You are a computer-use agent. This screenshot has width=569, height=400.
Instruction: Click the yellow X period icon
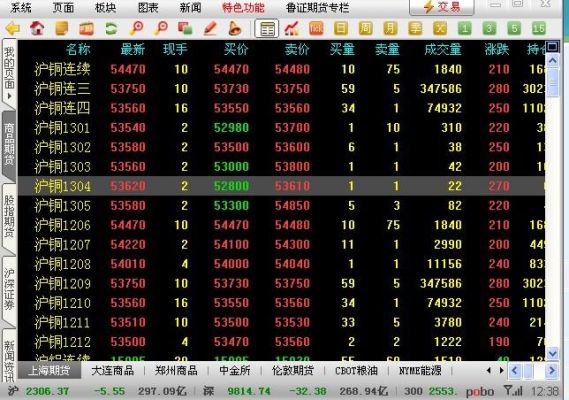(x=439, y=28)
